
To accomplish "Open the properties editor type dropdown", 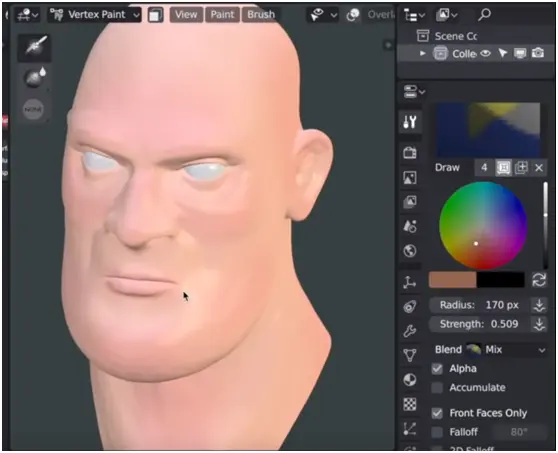I will click(x=414, y=91).
